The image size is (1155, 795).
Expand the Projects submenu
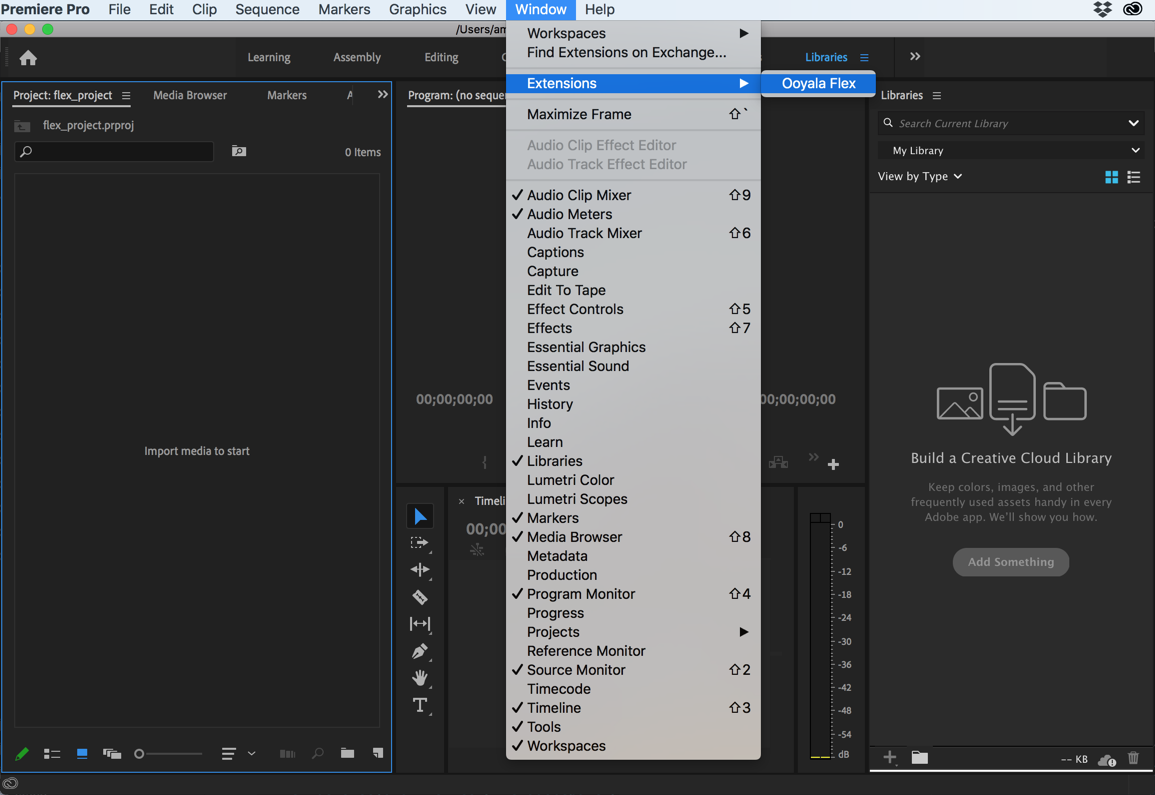633,632
